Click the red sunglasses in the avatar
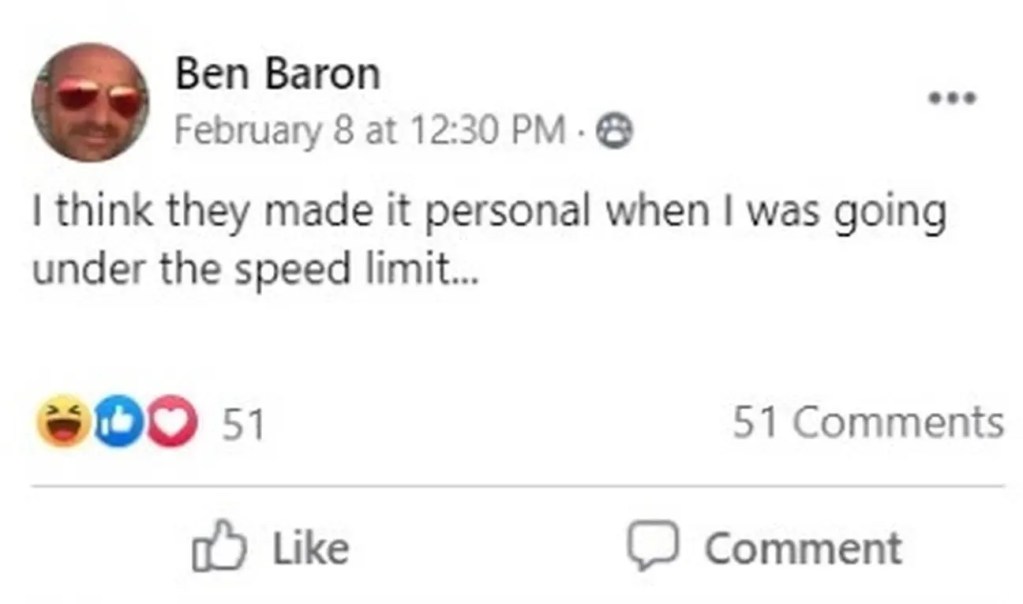 pyautogui.click(x=97, y=98)
